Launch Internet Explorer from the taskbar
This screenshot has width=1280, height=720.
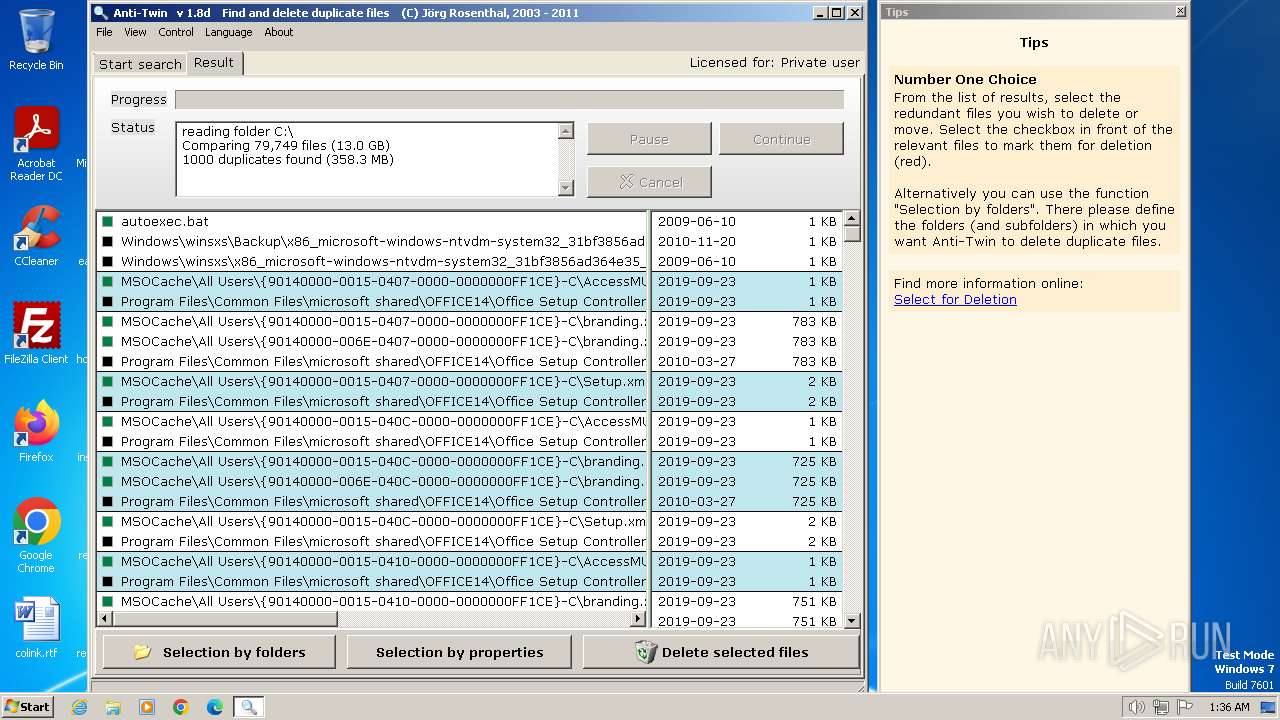(79, 707)
